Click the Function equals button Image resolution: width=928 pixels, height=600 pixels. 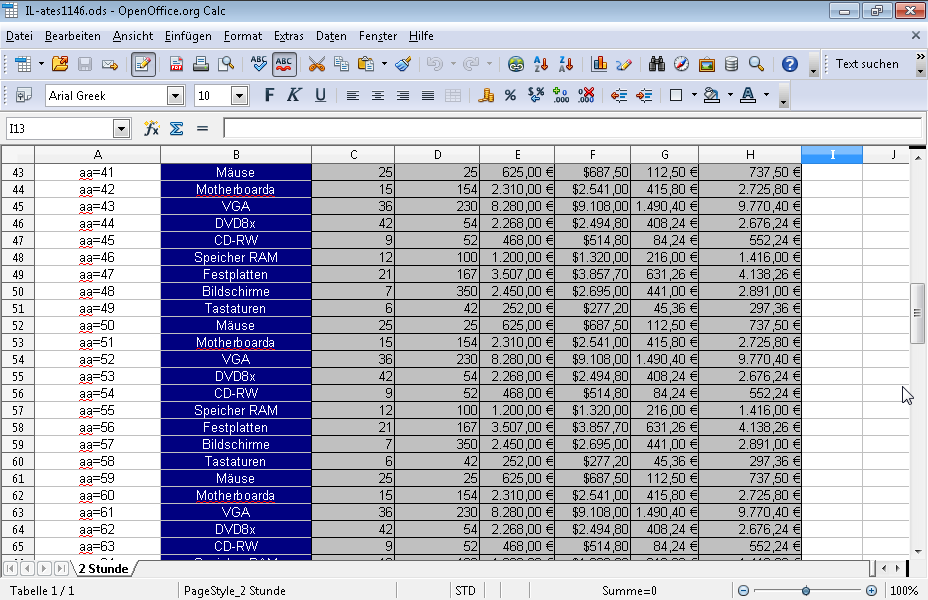tap(202, 128)
